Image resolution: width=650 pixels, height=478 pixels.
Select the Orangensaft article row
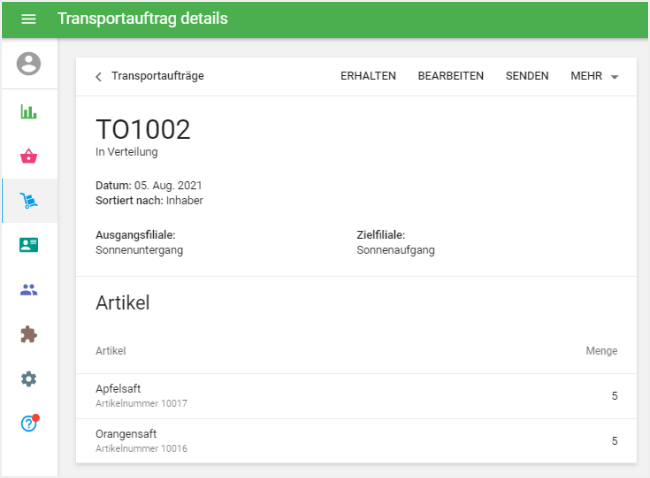[x=356, y=441]
